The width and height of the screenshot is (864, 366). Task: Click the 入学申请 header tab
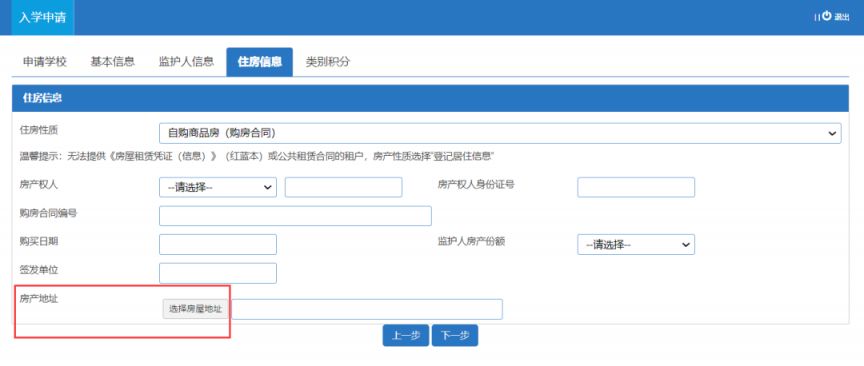pyautogui.click(x=42, y=17)
